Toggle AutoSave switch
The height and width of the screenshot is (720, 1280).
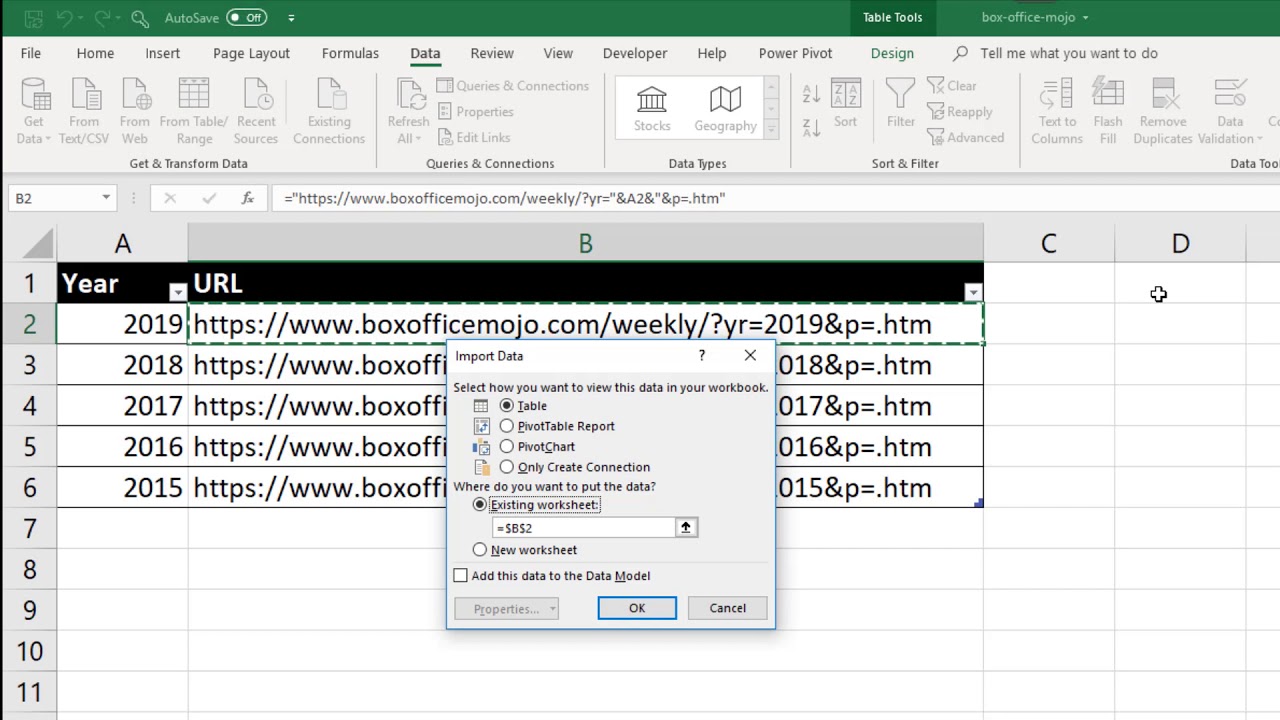[x=247, y=17]
